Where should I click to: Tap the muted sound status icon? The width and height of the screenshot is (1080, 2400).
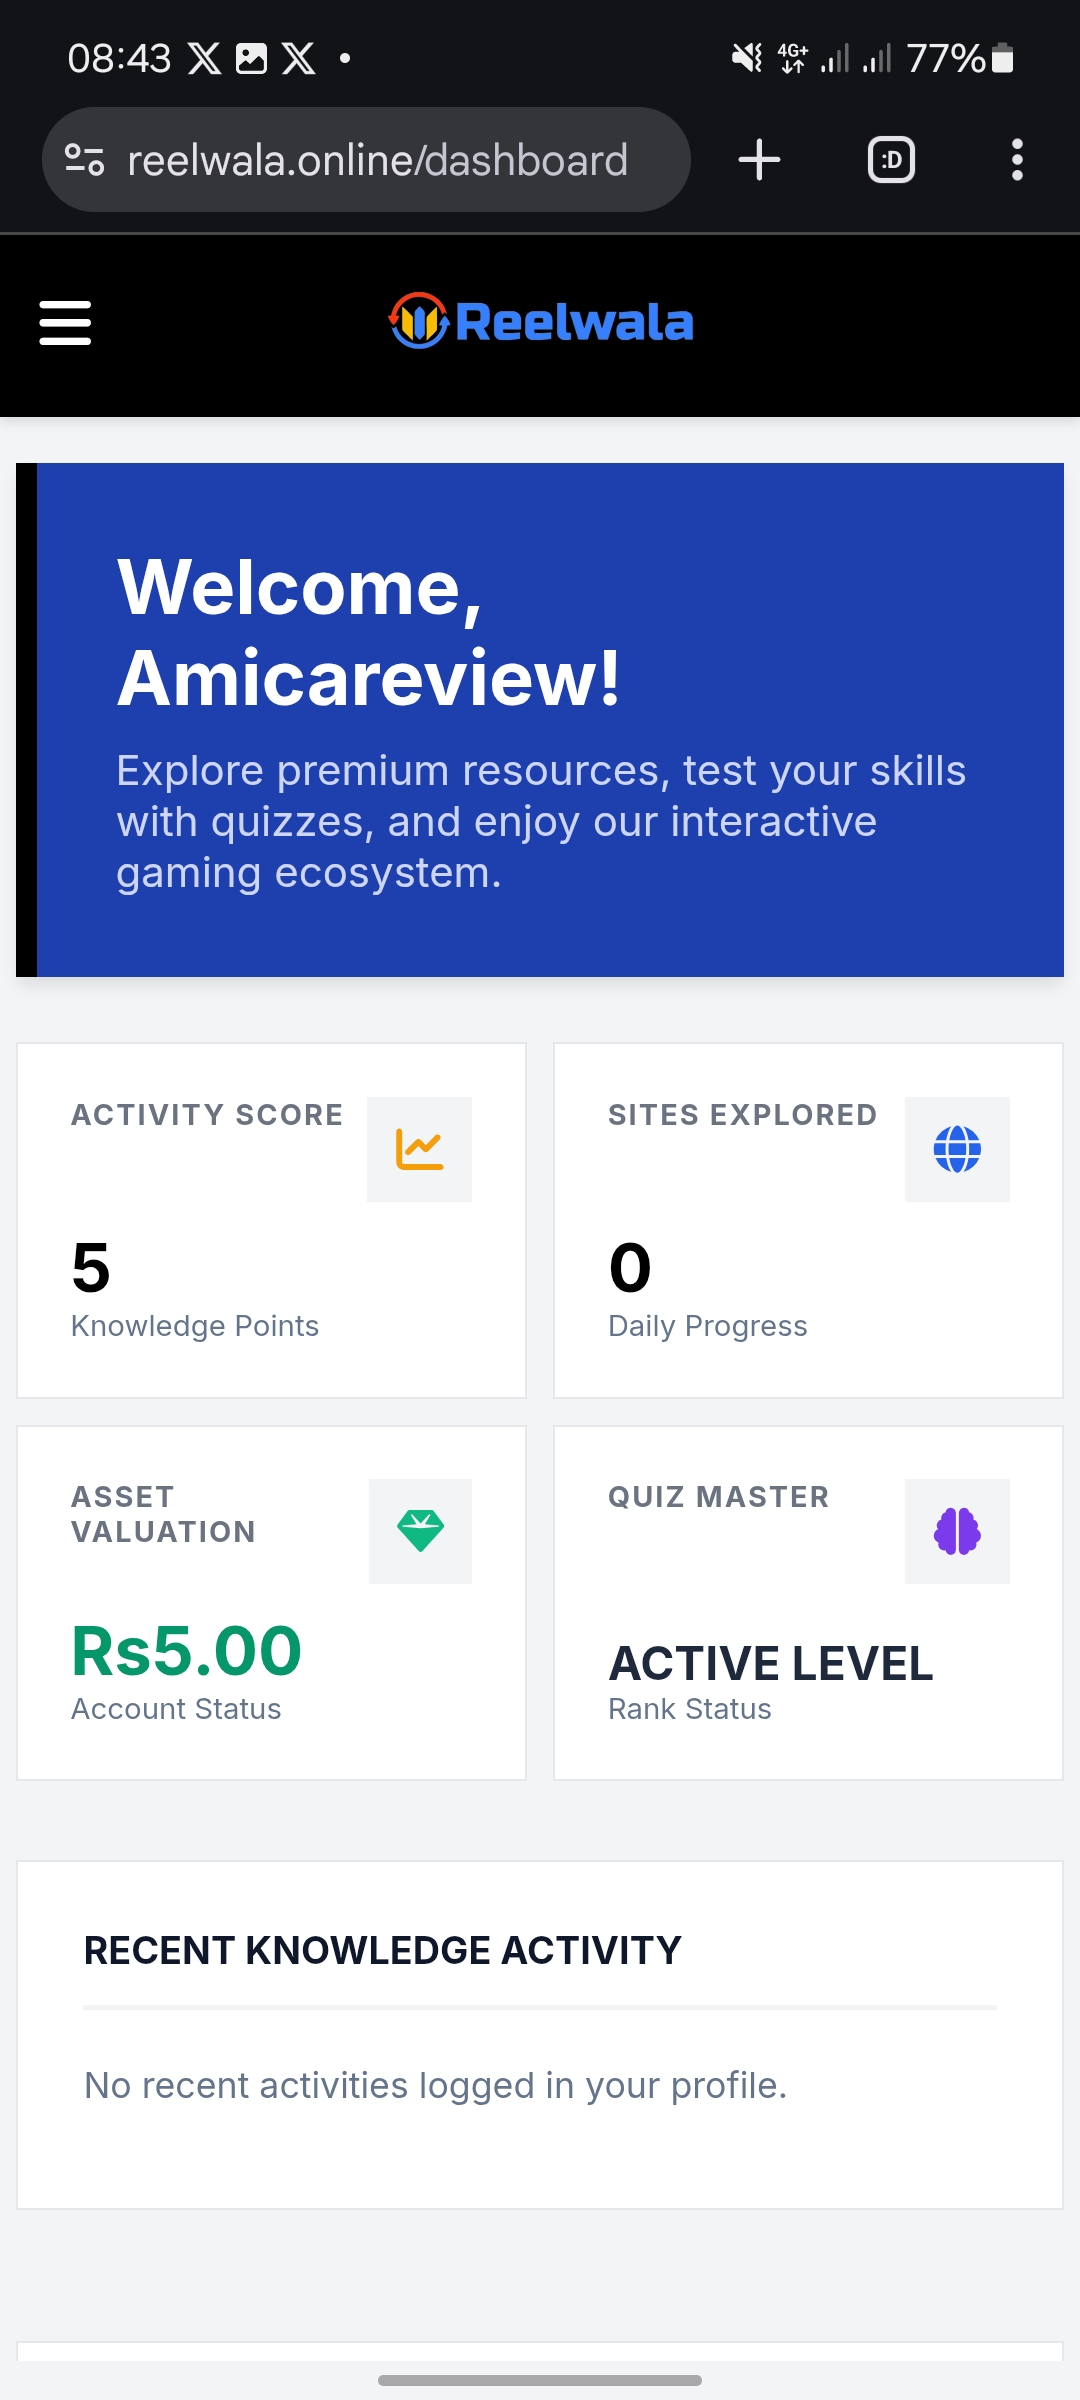pyautogui.click(x=746, y=59)
